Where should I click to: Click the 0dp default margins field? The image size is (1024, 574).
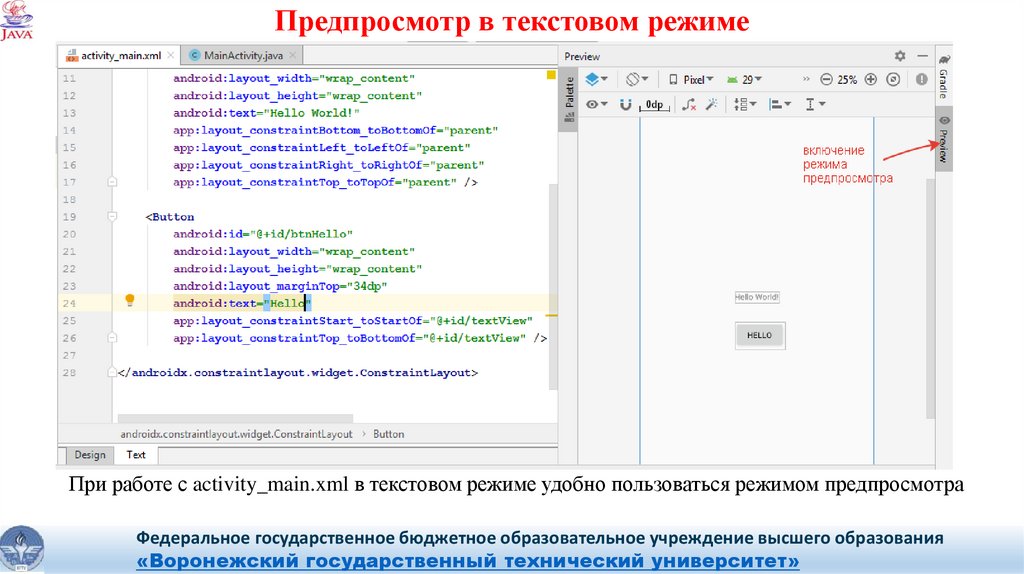click(654, 104)
